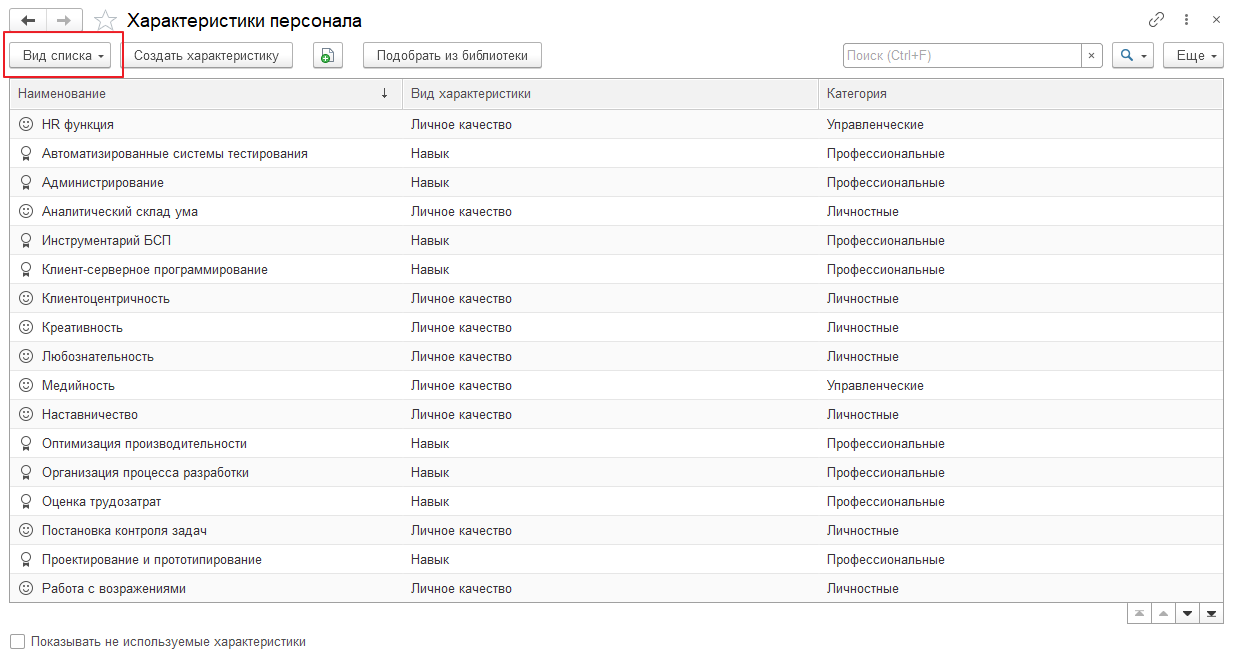Clear the search field with the x button
Viewport: 1240px width, 660px height.
pyautogui.click(x=1092, y=56)
